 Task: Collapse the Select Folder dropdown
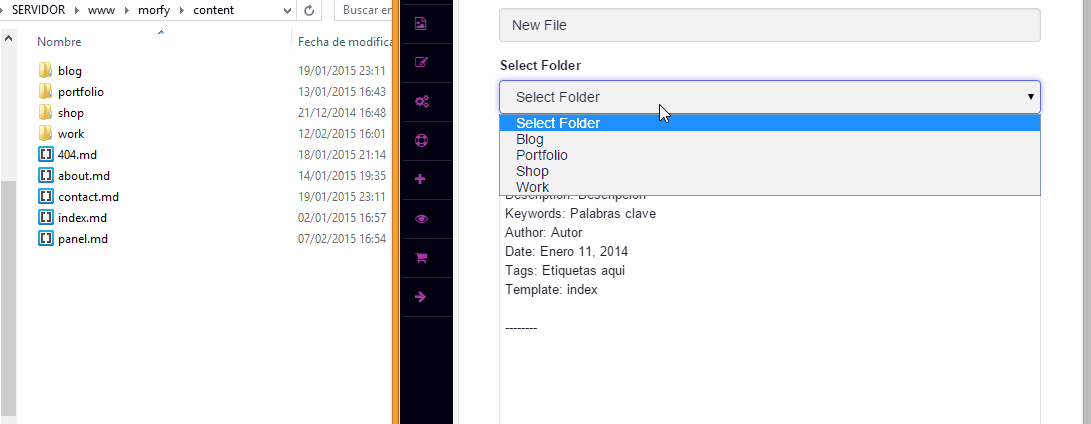769,97
